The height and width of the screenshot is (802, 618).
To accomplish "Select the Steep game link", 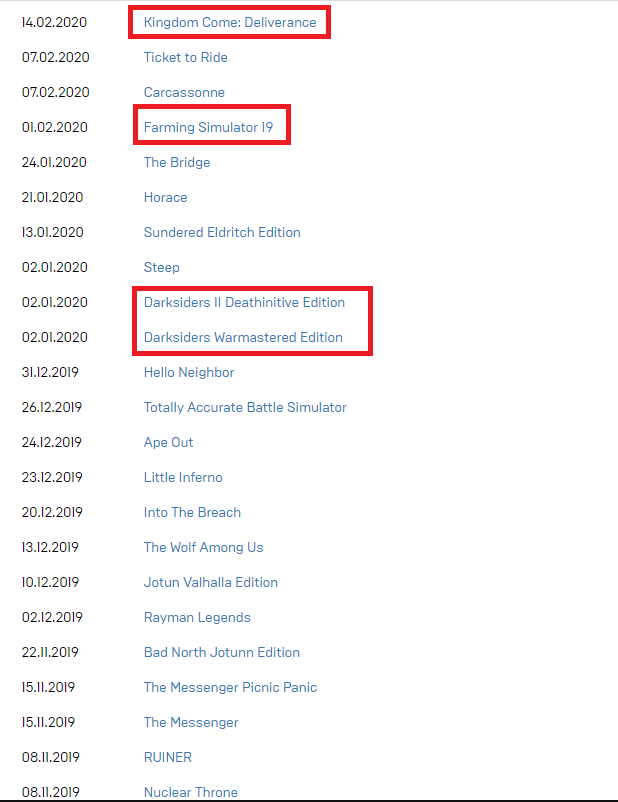I will [161, 268].
